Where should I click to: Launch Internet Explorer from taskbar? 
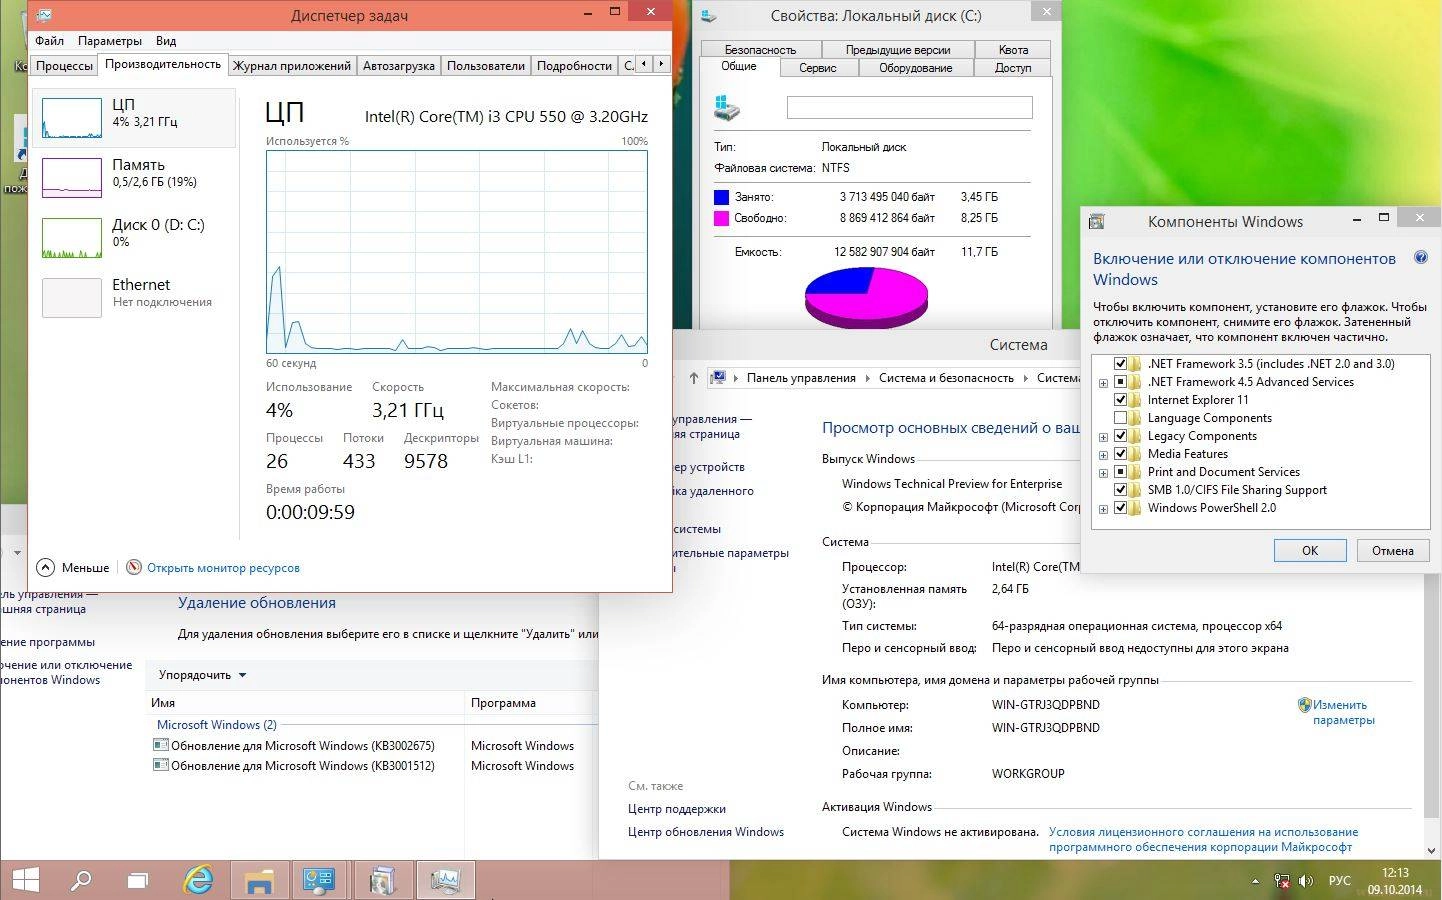[199, 880]
